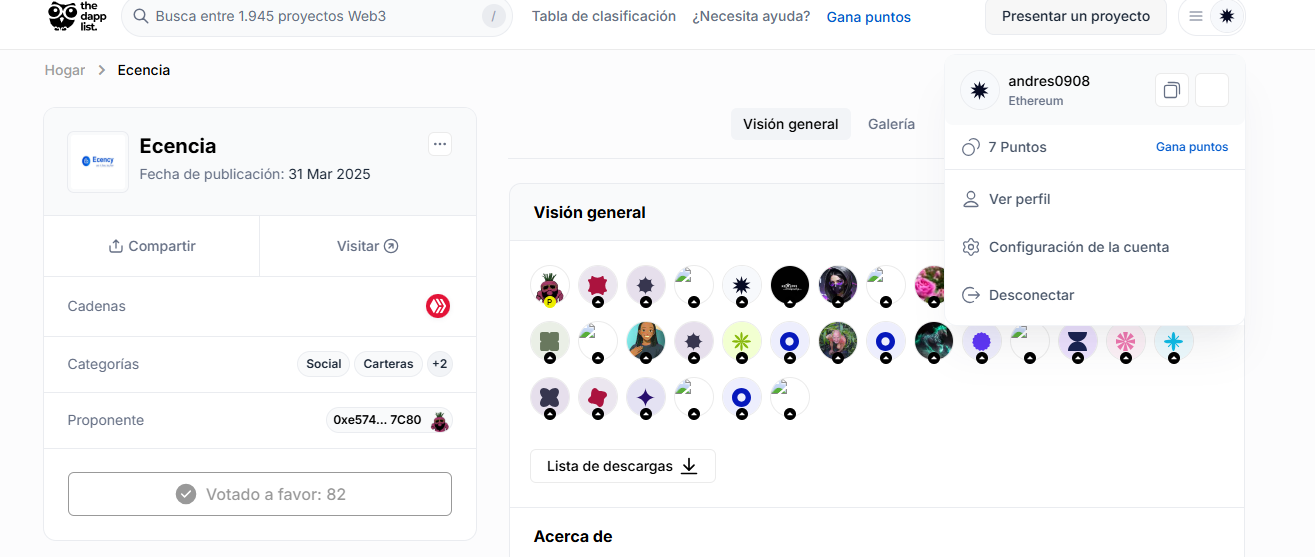Open the pink roses voter avatar
Screen dimensions: 1315x557
pyautogui.click(x=930, y=284)
